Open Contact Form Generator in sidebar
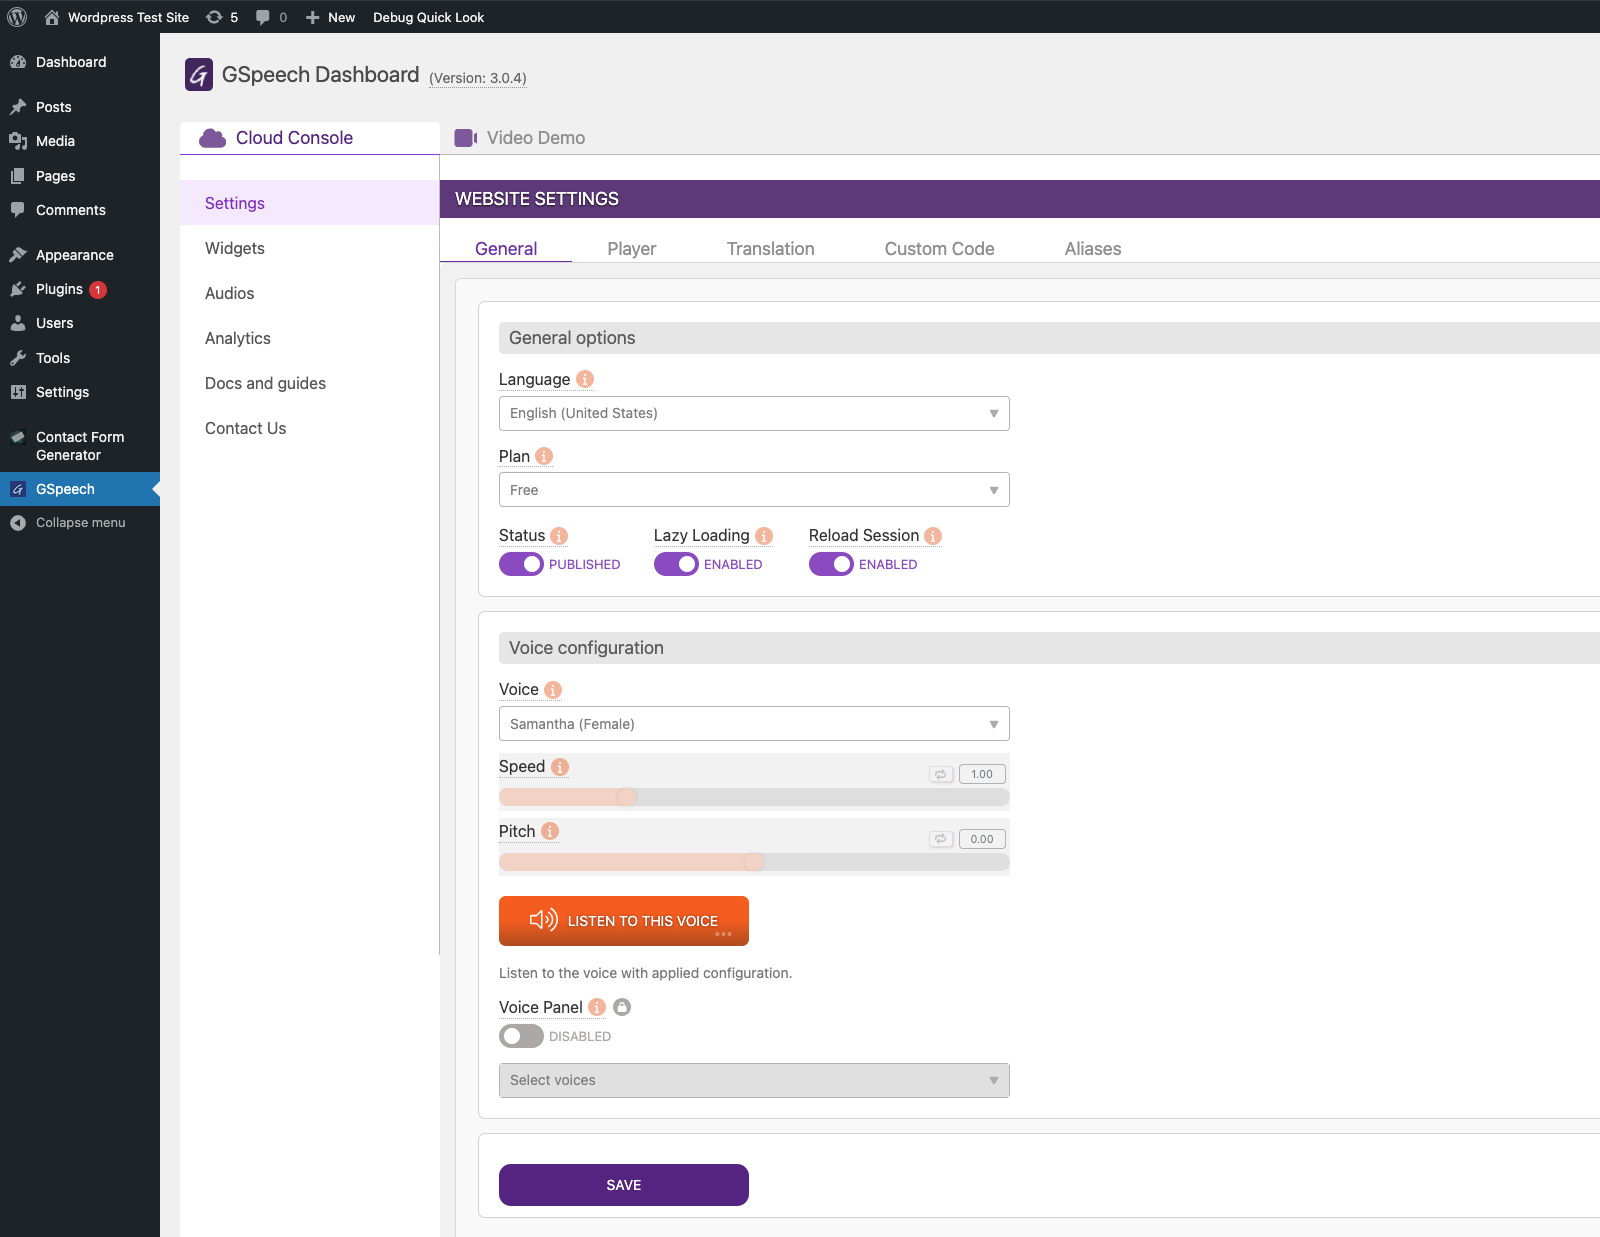 (80, 446)
